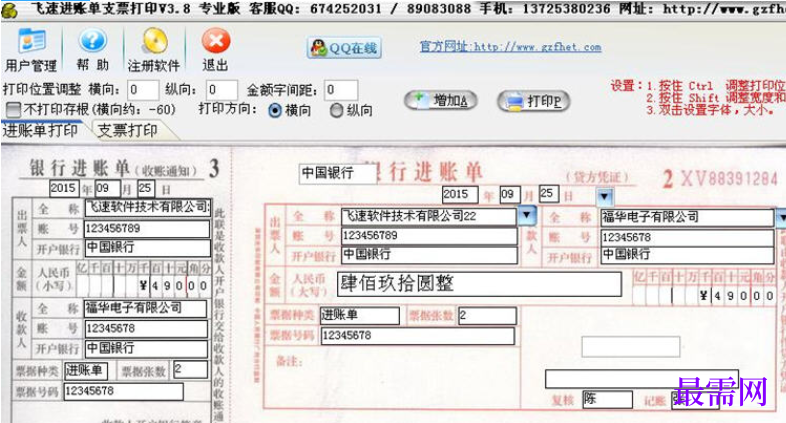Click the stub payer name field on left

click(147, 208)
